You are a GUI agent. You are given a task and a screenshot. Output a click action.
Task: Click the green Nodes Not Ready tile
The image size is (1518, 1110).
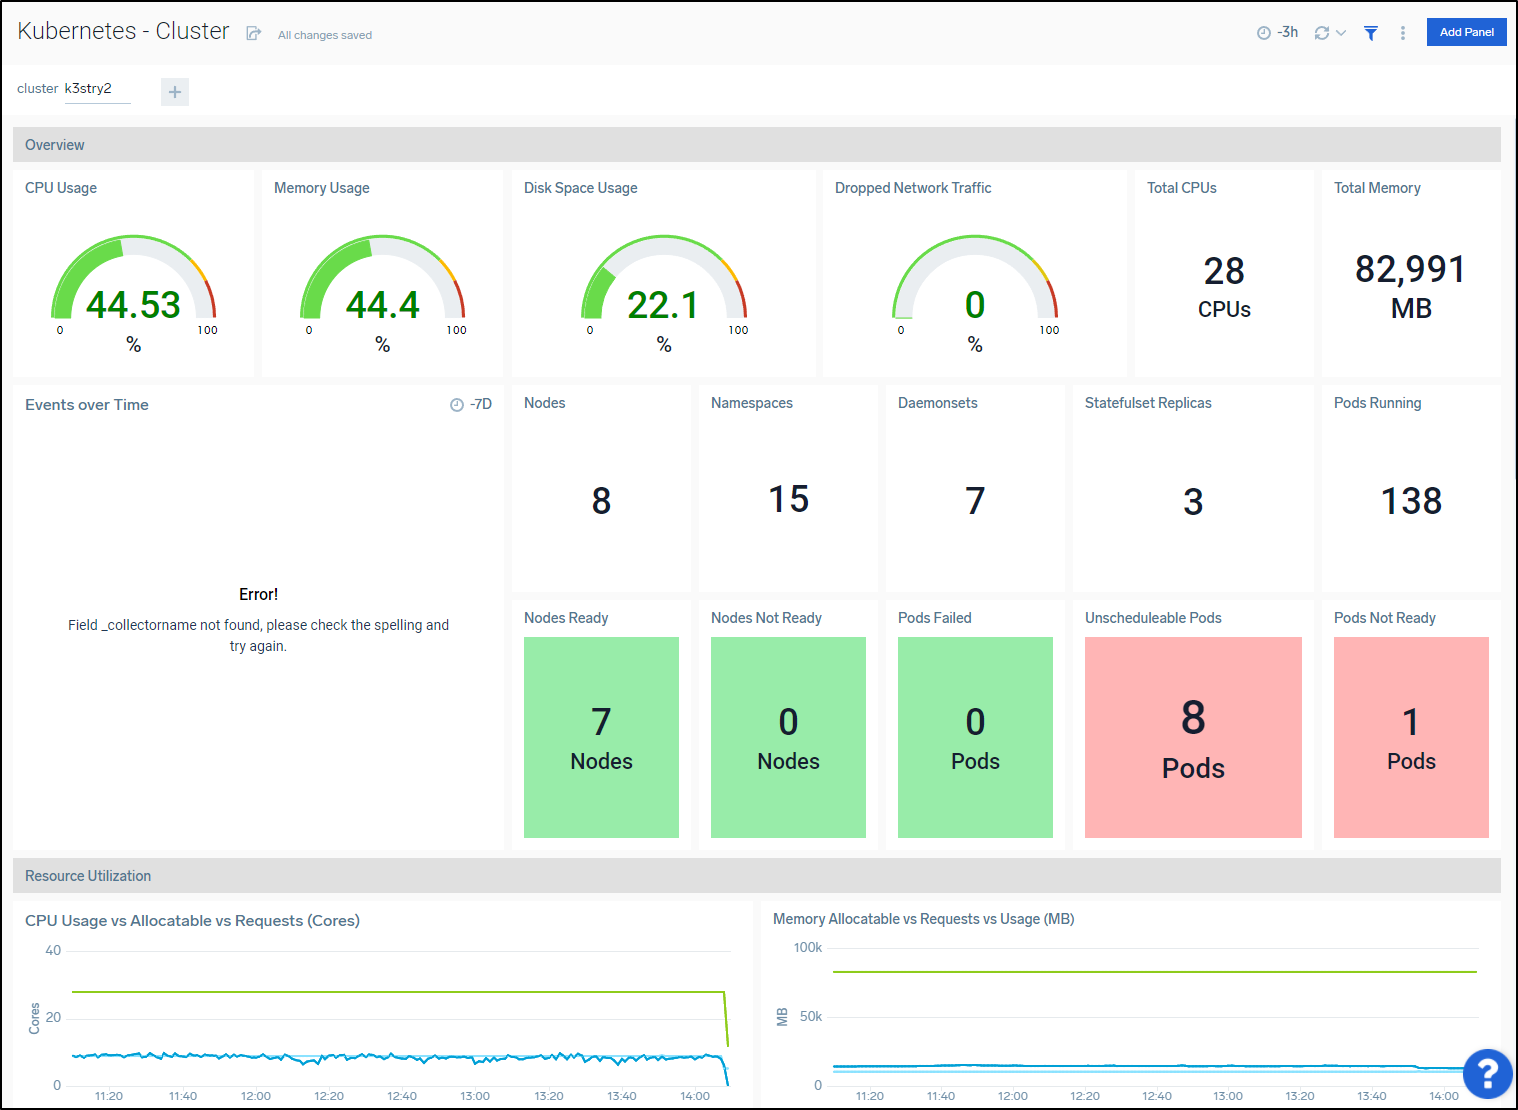coord(788,737)
